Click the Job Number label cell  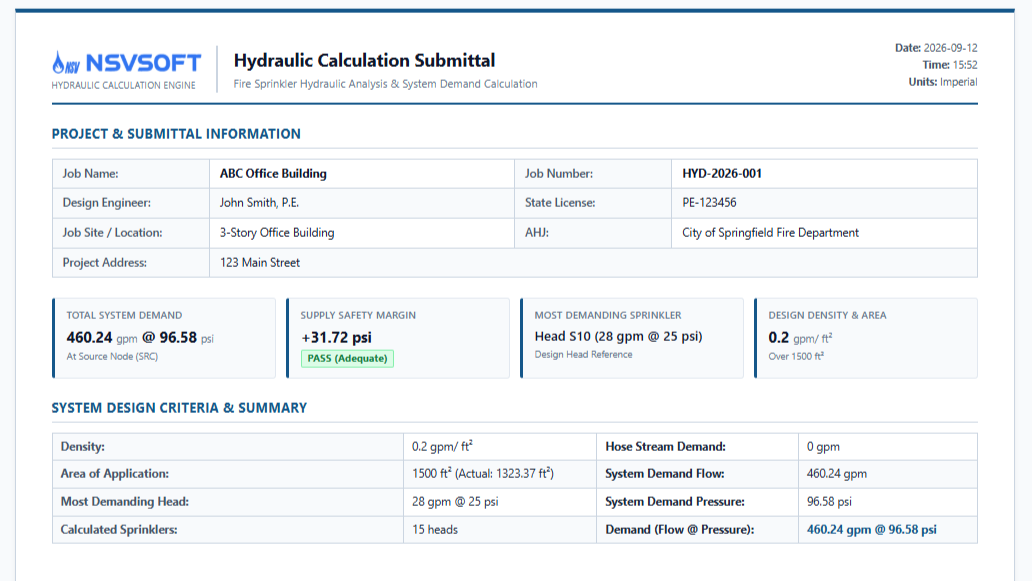tap(593, 174)
